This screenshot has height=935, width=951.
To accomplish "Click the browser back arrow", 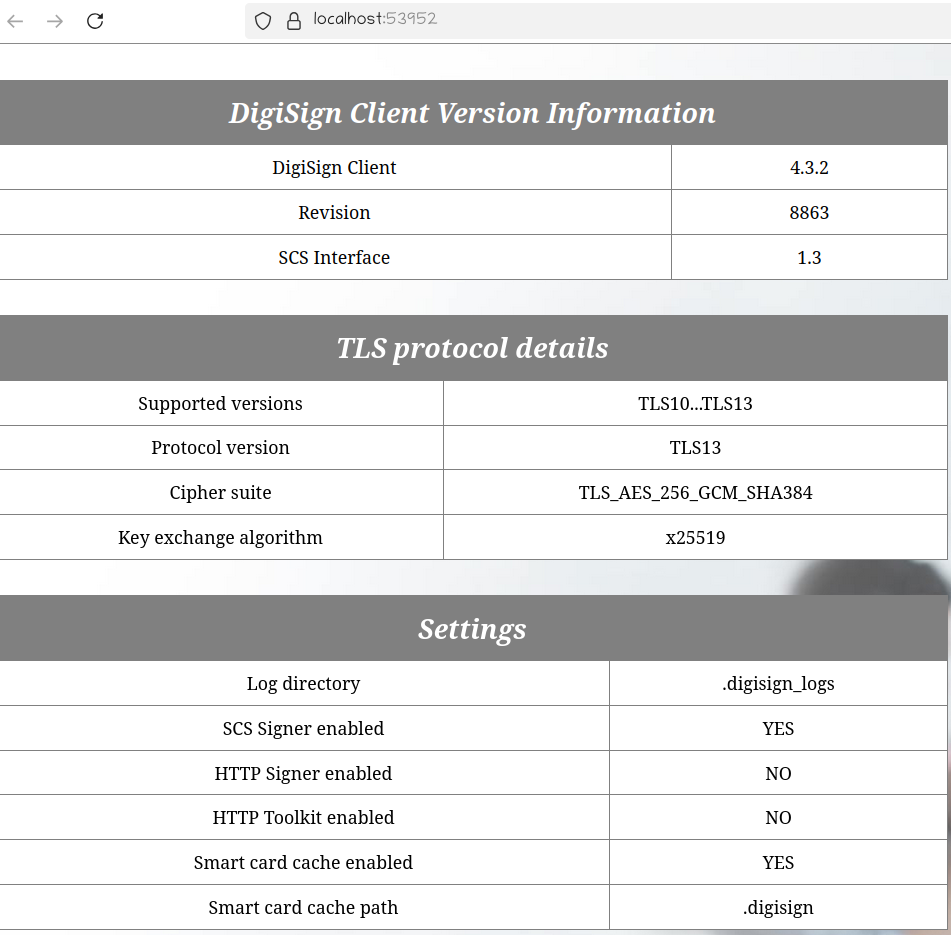I will (x=15, y=21).
